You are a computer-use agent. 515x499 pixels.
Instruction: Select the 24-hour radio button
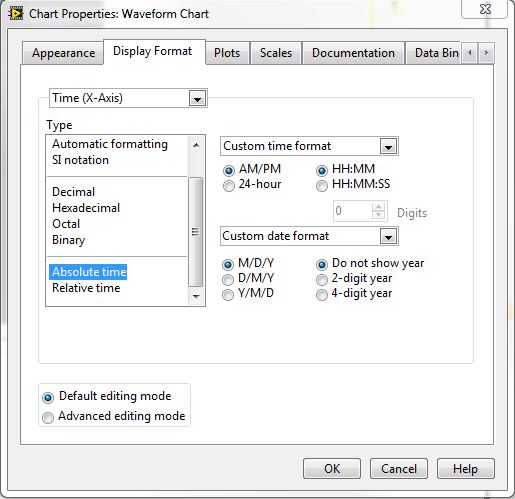(229, 186)
